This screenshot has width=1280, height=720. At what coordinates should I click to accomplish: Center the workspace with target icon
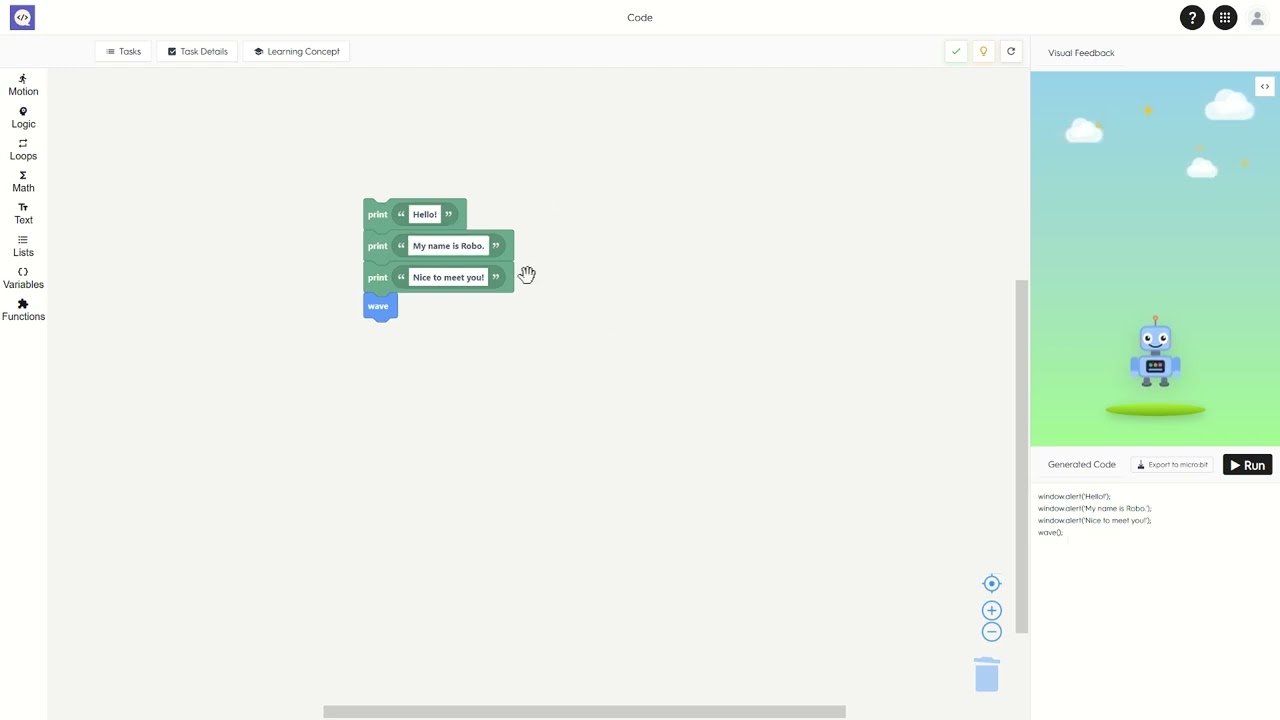coord(992,584)
